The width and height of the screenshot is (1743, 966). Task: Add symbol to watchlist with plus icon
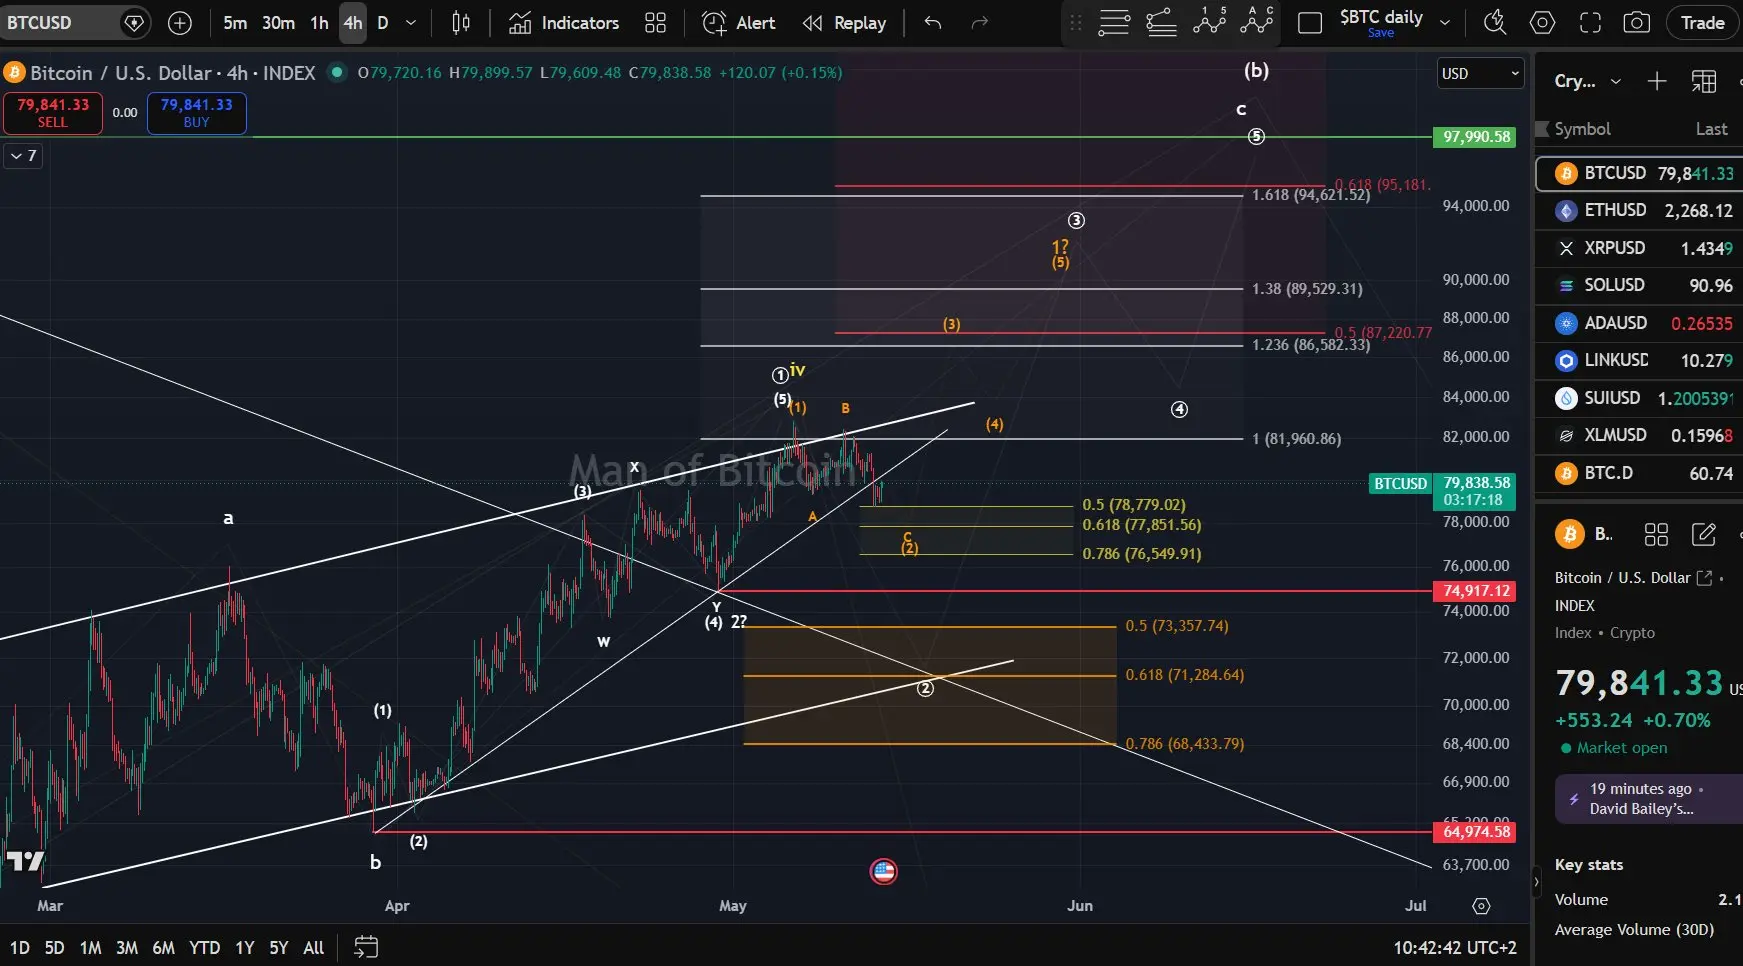1657,81
